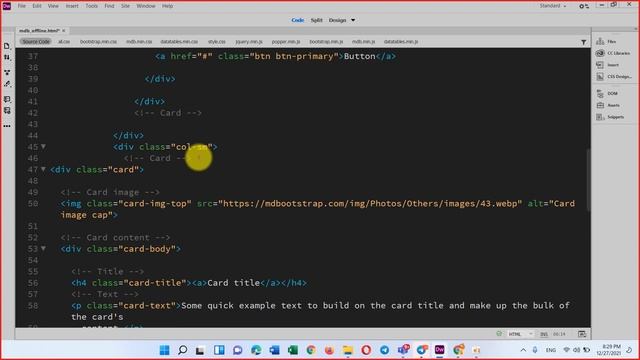Image resolution: width=640 pixels, height=360 pixels.
Task: Open Windows taskbar search
Action: click(x=183, y=350)
